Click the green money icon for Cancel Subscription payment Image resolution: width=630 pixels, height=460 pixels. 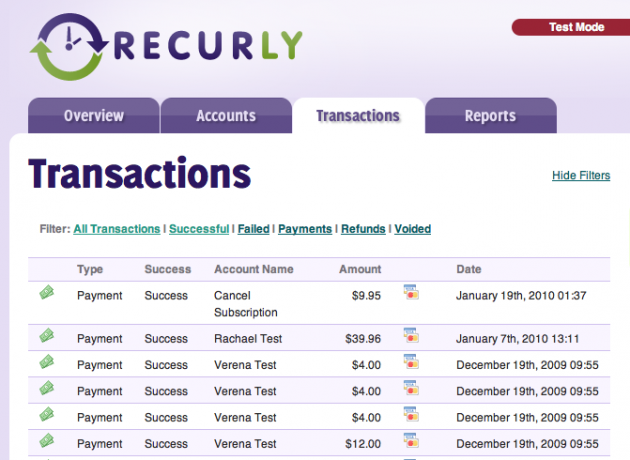point(46,293)
